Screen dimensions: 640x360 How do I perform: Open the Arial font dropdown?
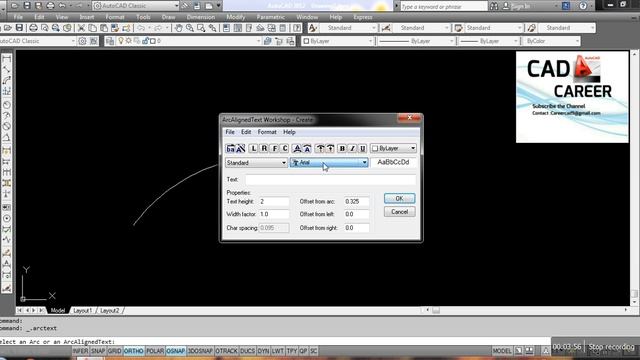pos(329,162)
